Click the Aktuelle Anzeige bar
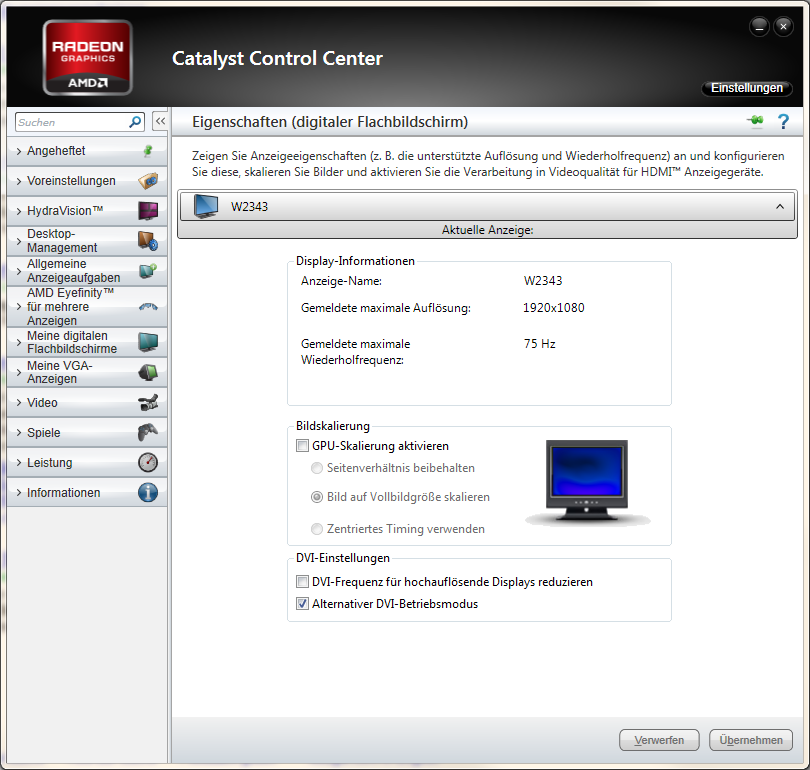The image size is (810, 770). coord(487,230)
